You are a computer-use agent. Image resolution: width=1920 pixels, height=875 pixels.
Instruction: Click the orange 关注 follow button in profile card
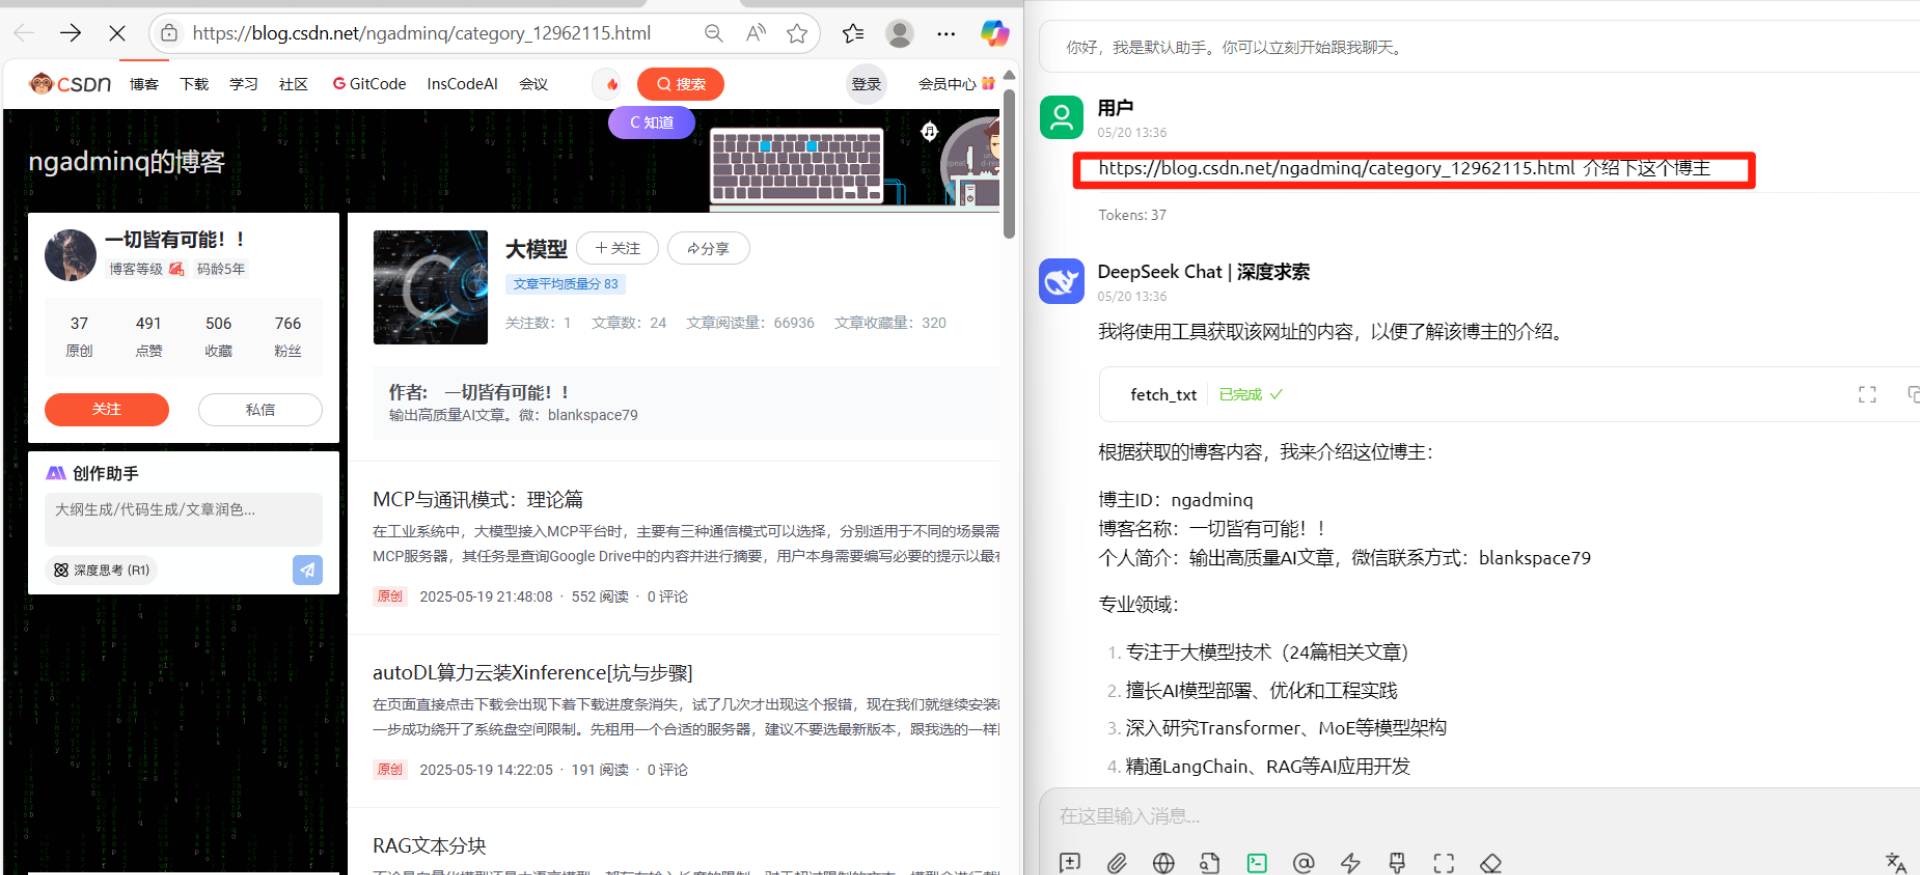pyautogui.click(x=107, y=409)
